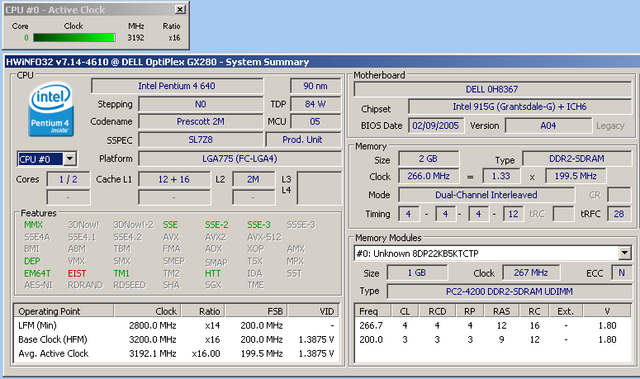Click the greyed Legacy label

coord(610,126)
